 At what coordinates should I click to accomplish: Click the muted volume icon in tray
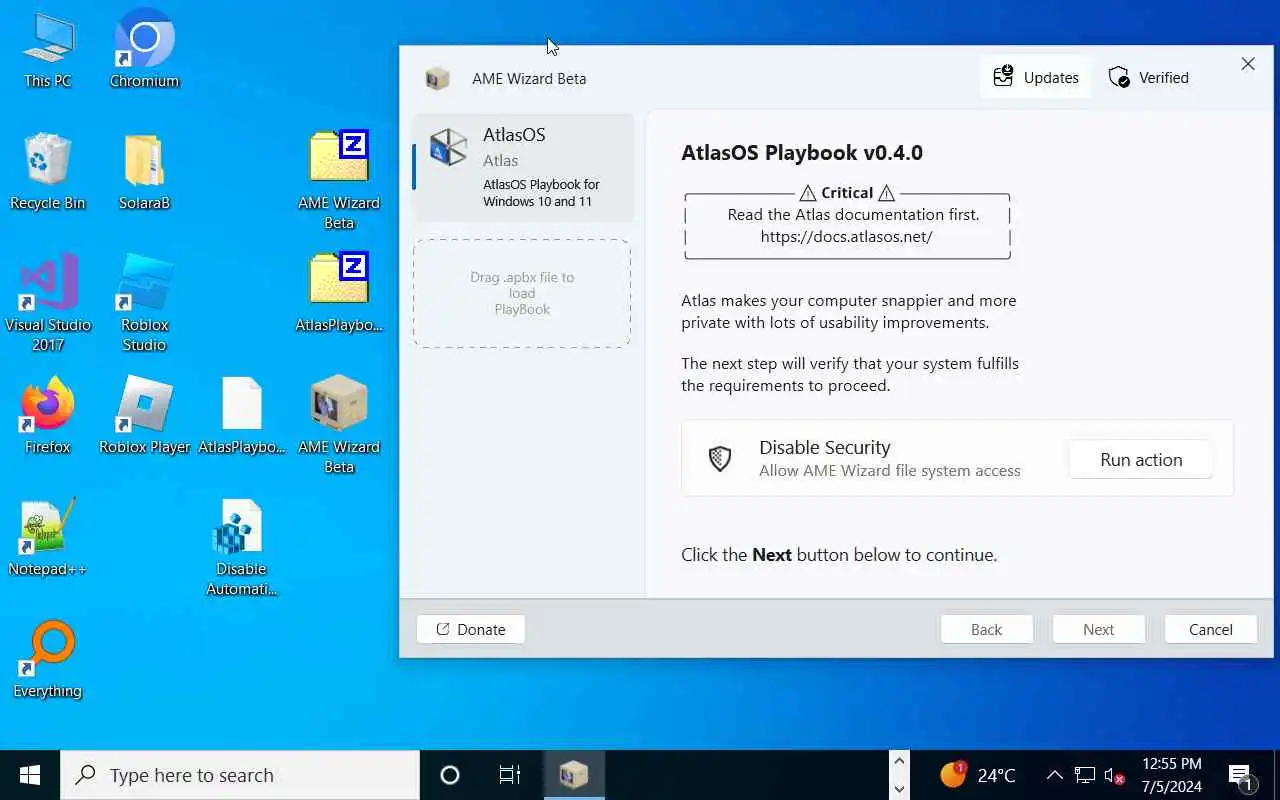(x=1115, y=775)
